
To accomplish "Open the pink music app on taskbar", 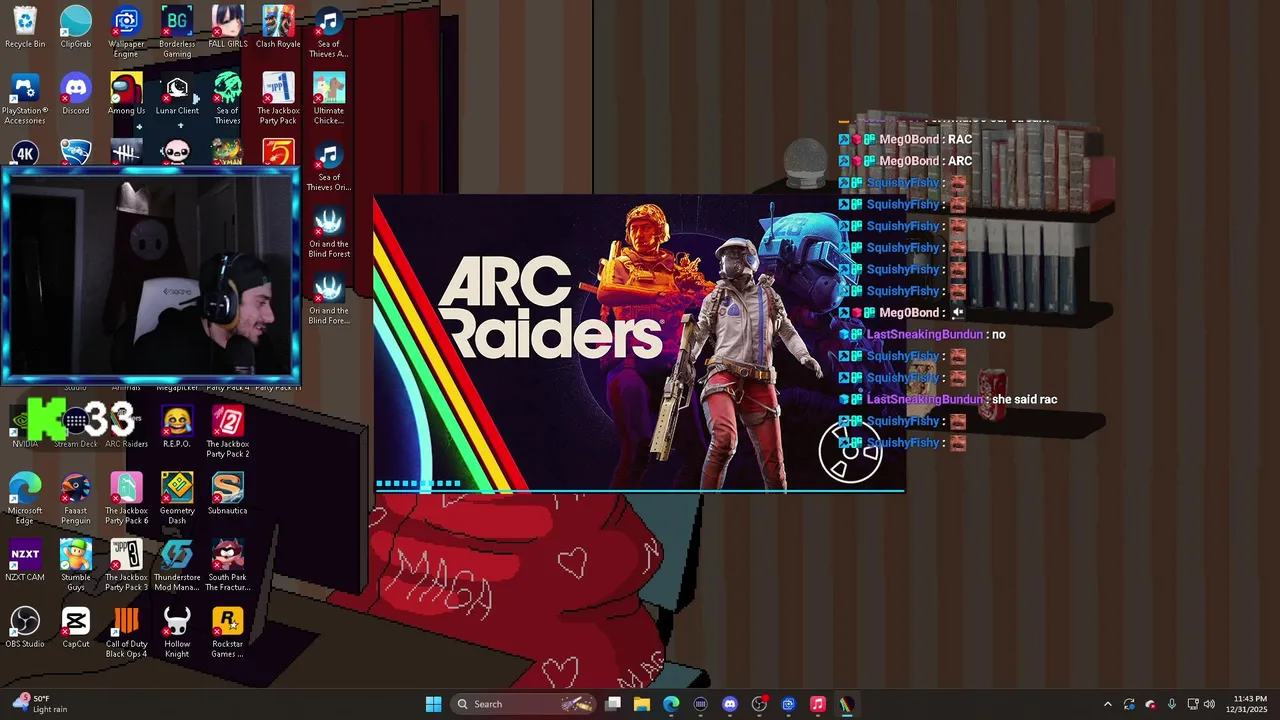I will [817, 704].
